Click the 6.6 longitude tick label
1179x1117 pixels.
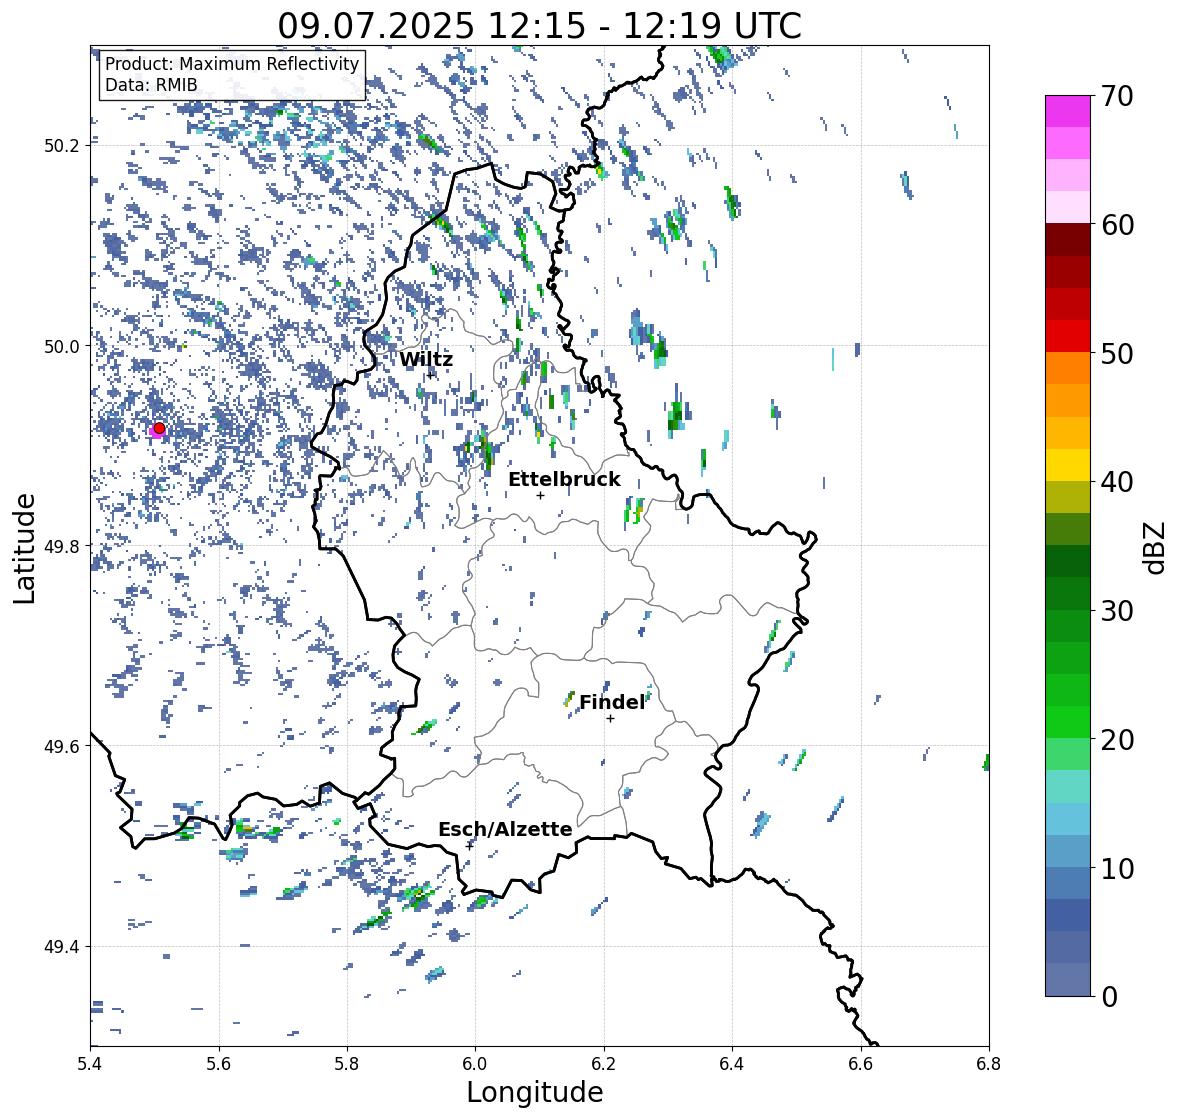[x=860, y=1064]
